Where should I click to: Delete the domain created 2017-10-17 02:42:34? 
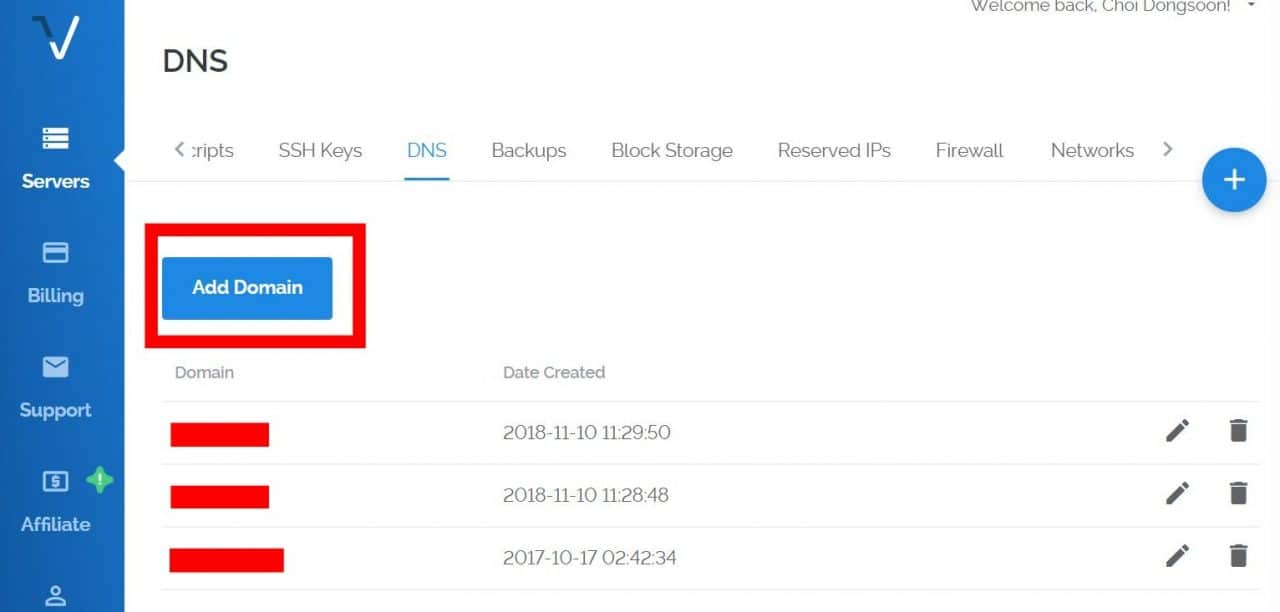[1238, 556]
